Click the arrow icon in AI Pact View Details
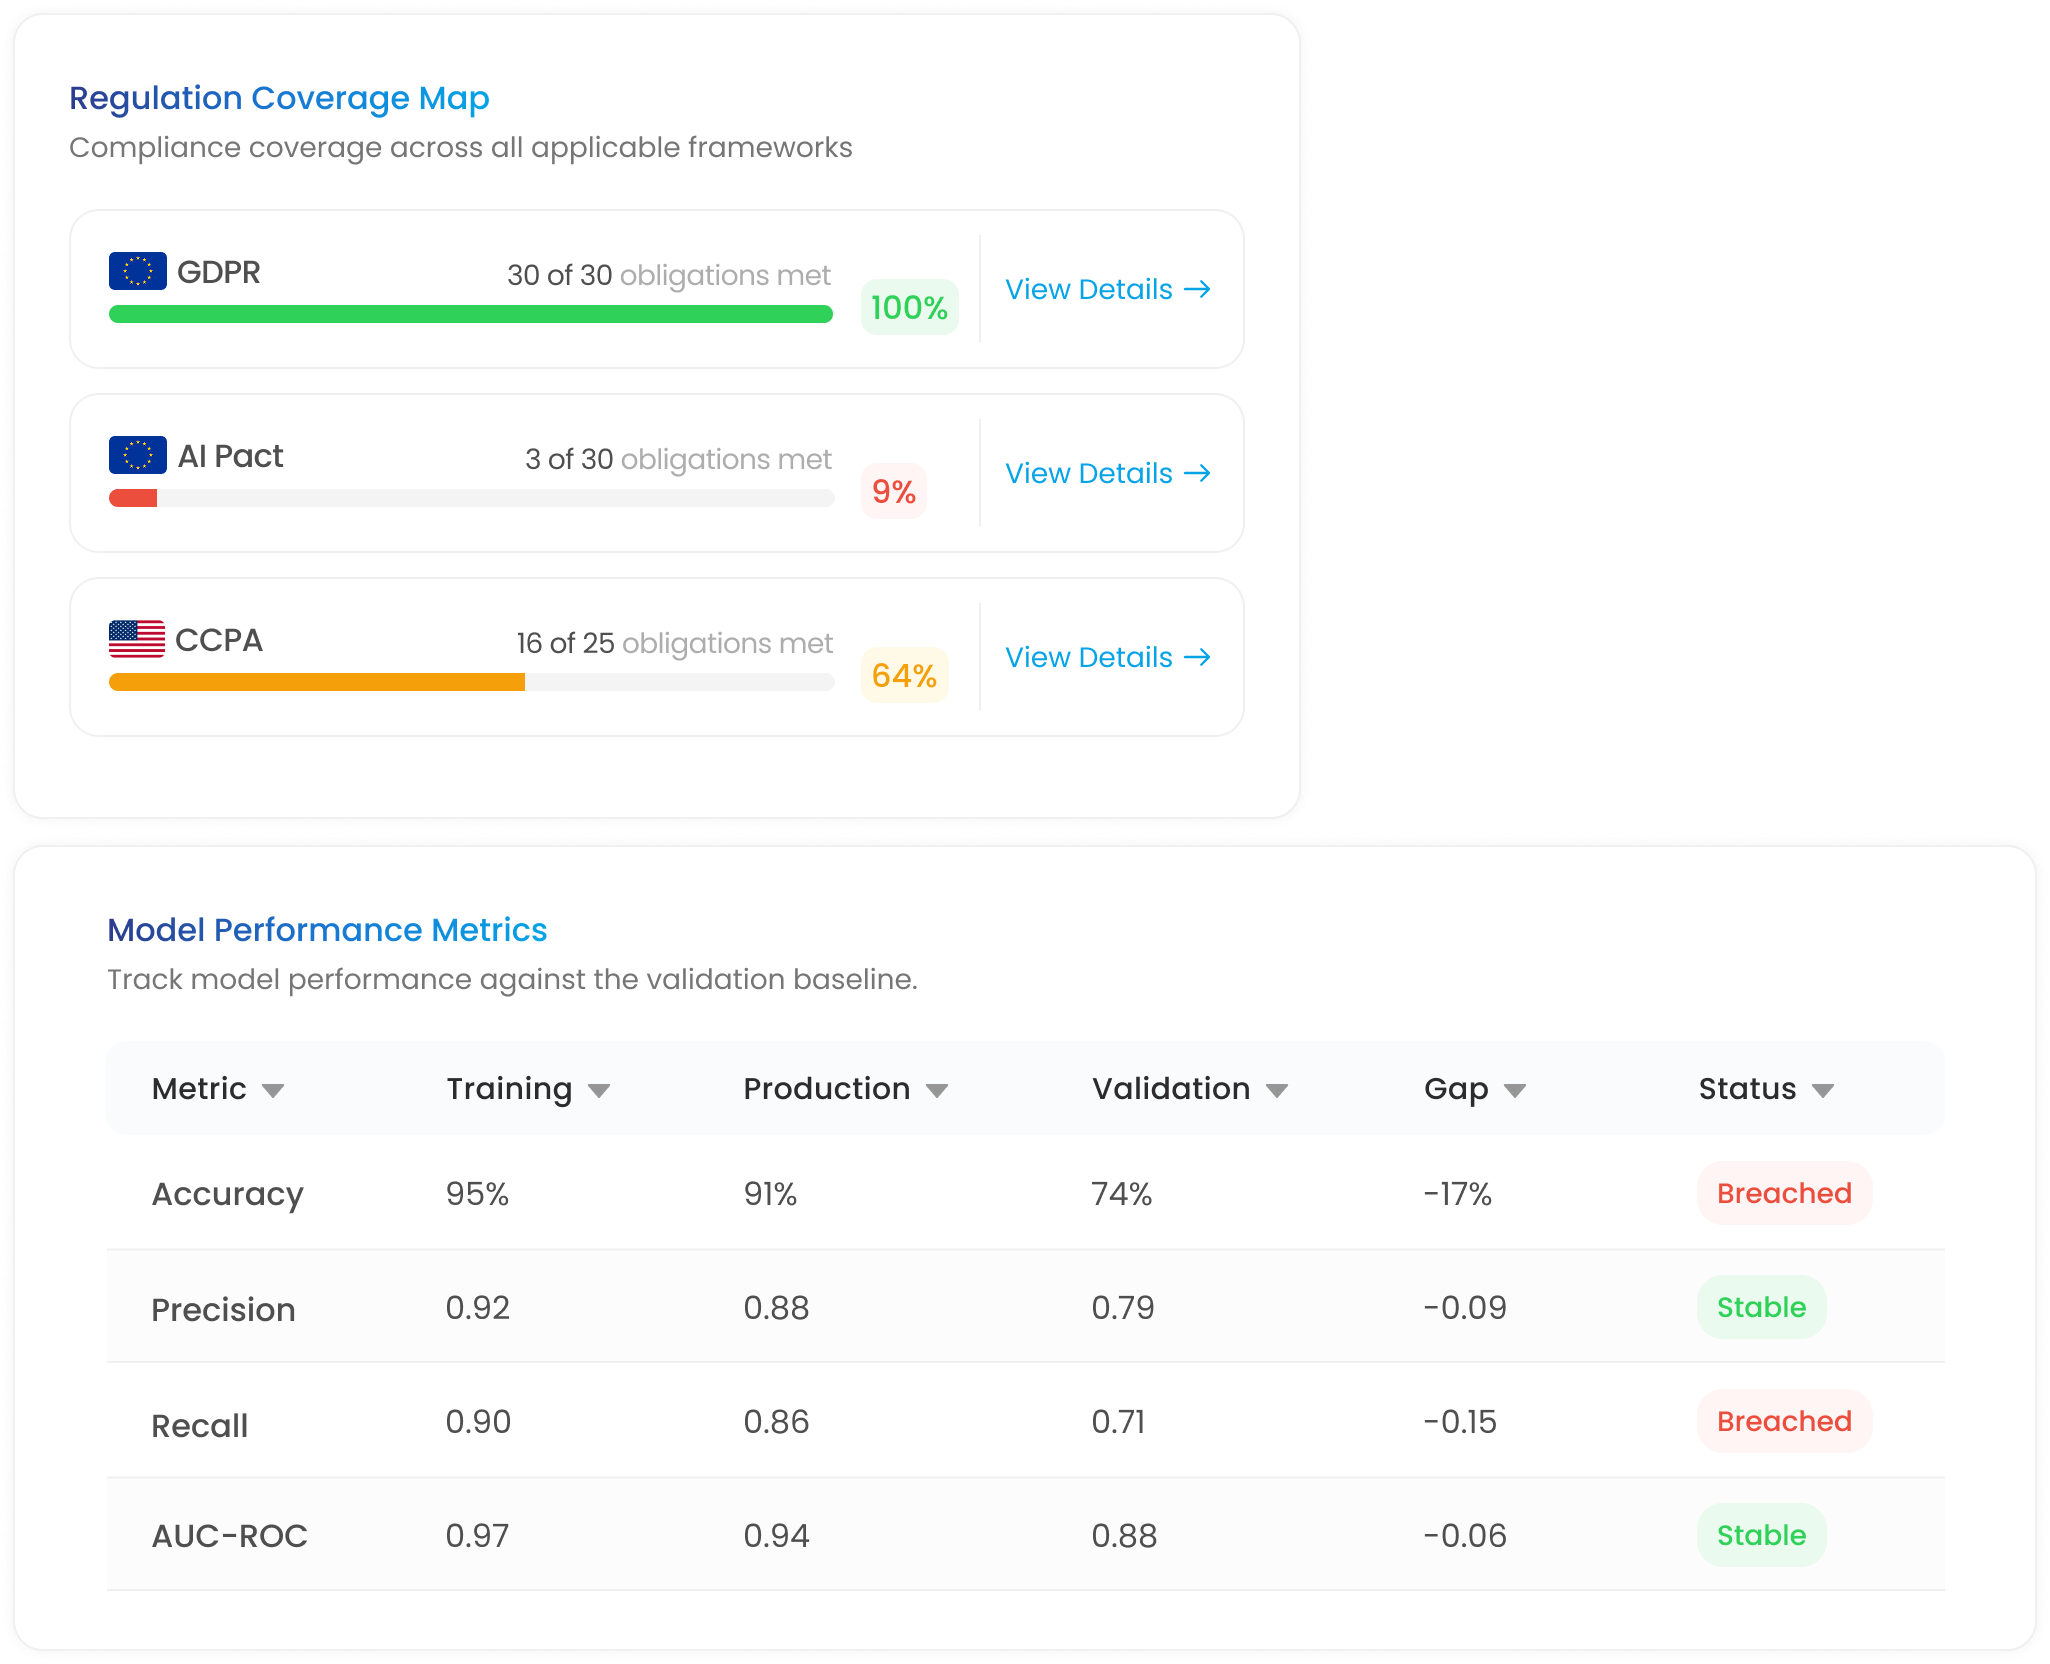Image resolution: width=2050 pixels, height=1664 pixels. [1197, 473]
